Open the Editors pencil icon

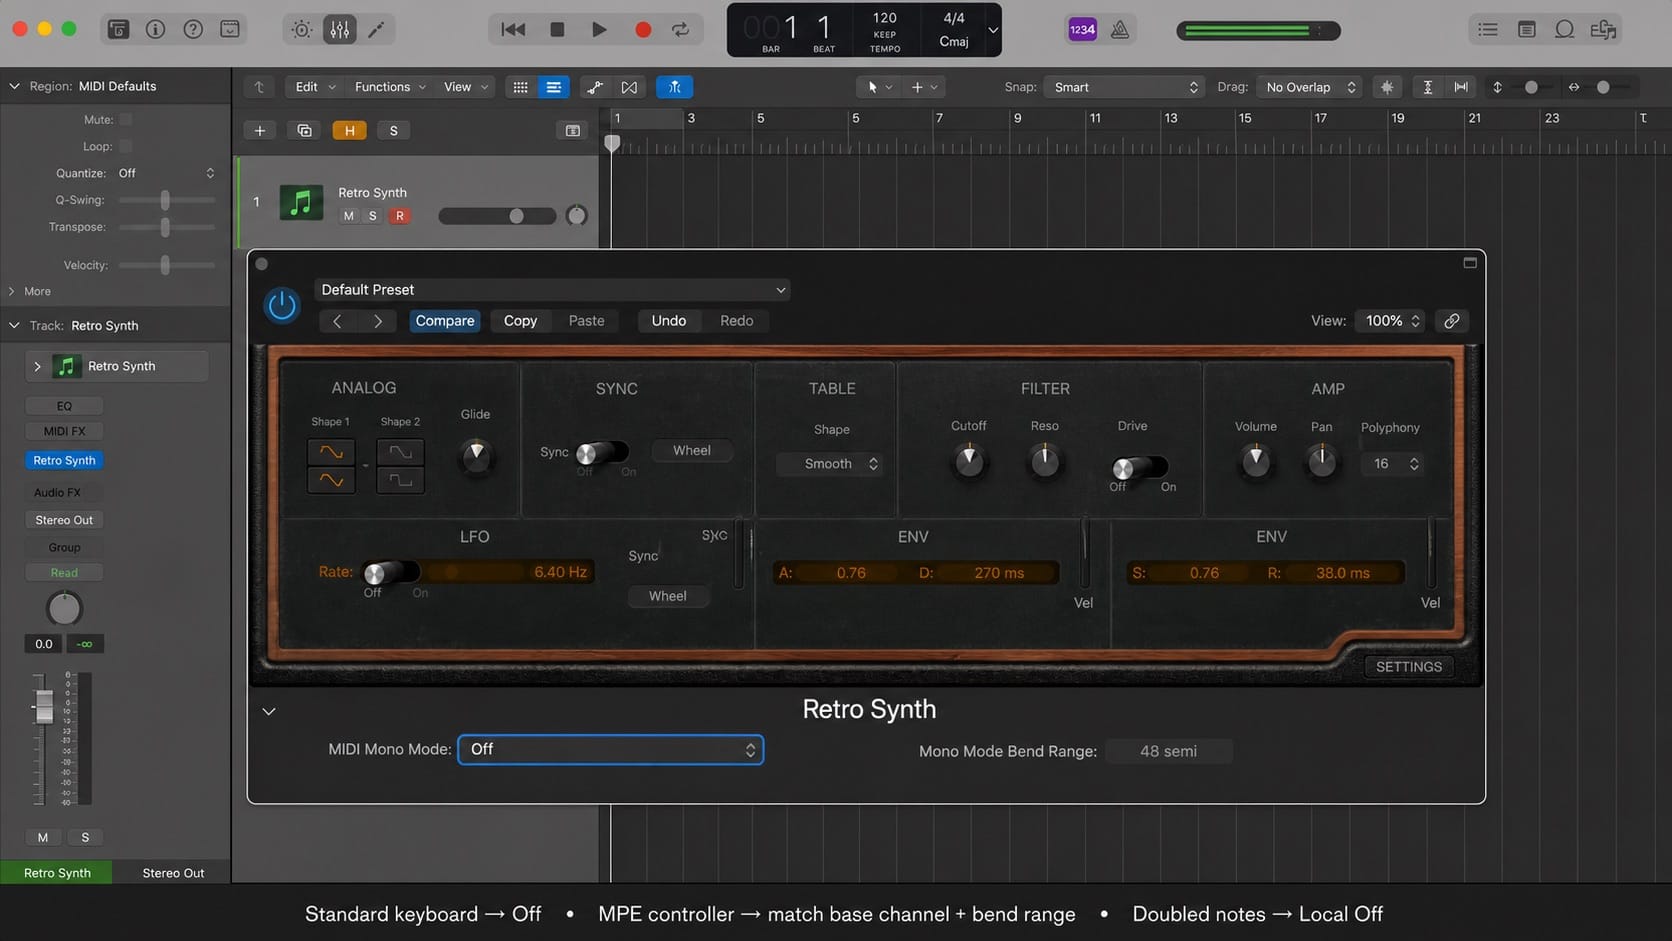[x=377, y=29]
